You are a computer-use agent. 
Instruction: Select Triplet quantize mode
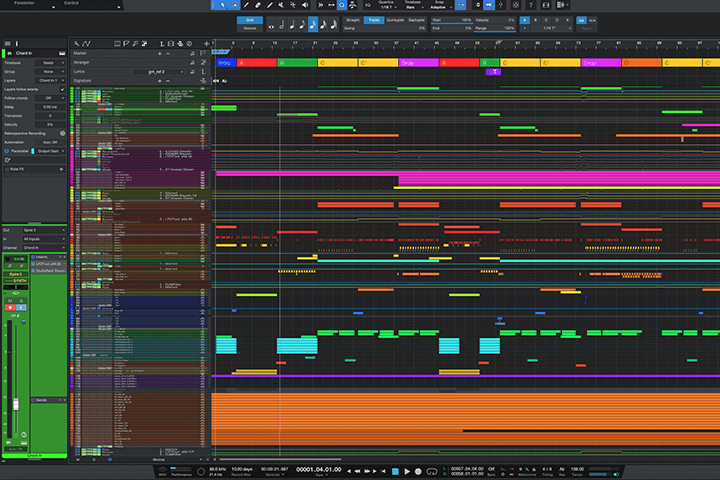coord(374,20)
